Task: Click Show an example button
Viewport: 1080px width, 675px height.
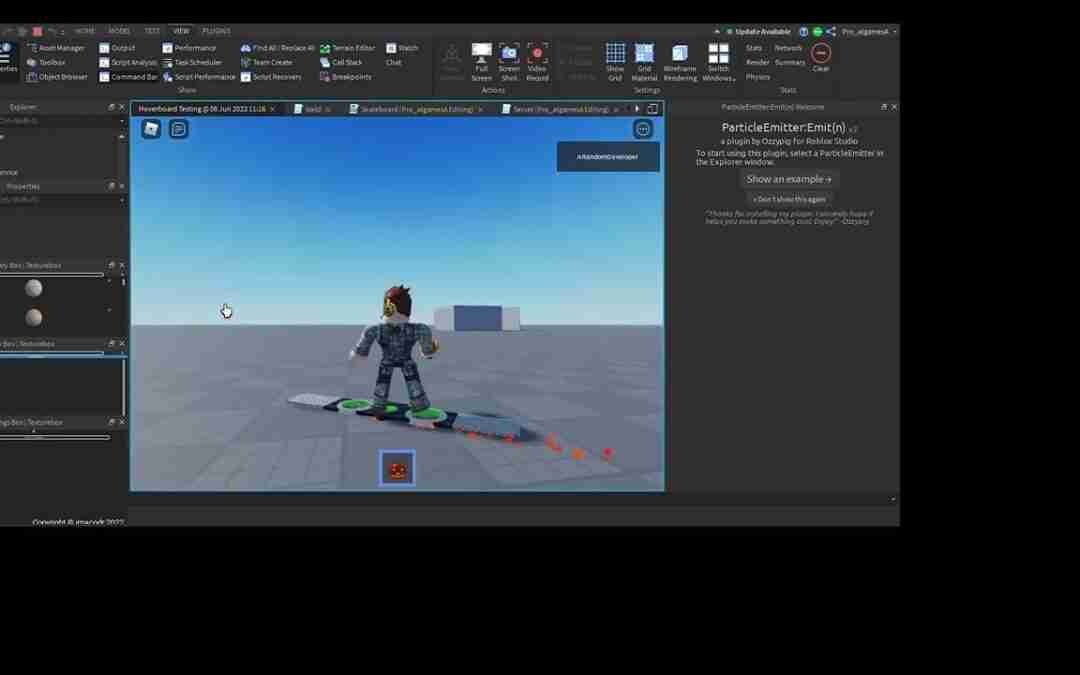Action: [789, 179]
